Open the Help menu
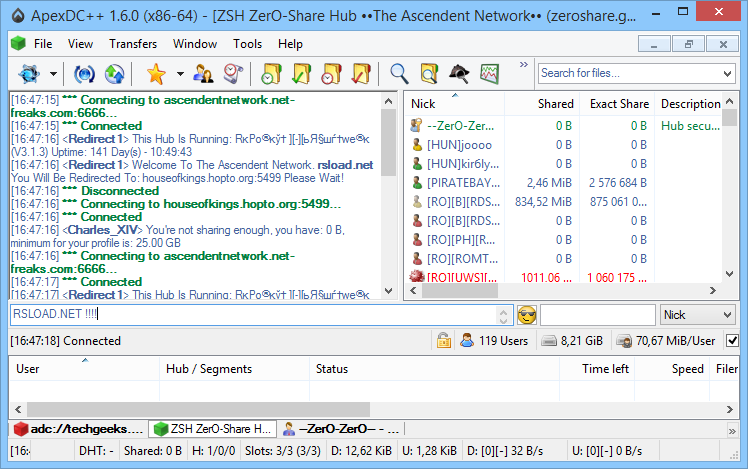The width and height of the screenshot is (748, 469). click(x=290, y=44)
